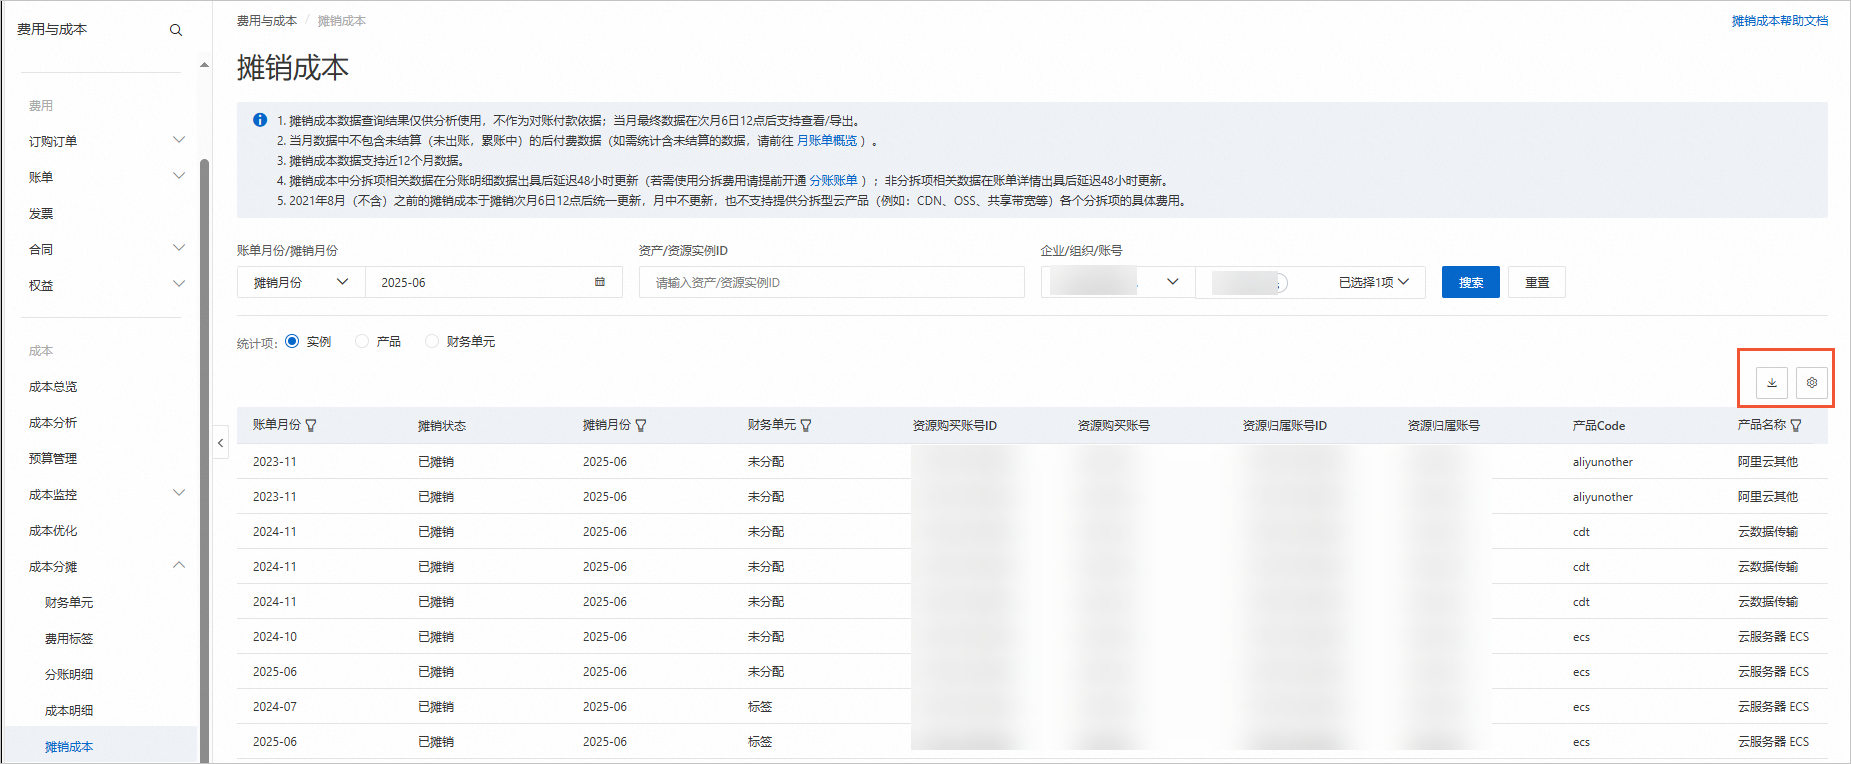
Task: Click the download export icon above the table
Action: click(x=1772, y=383)
